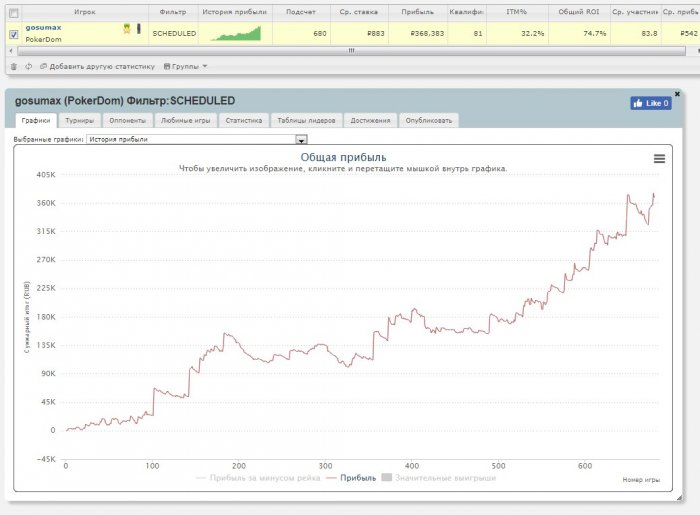Image resolution: width=700 pixels, height=515 pixels.
Task: Open the gosumax player name link
Action: click(44, 27)
